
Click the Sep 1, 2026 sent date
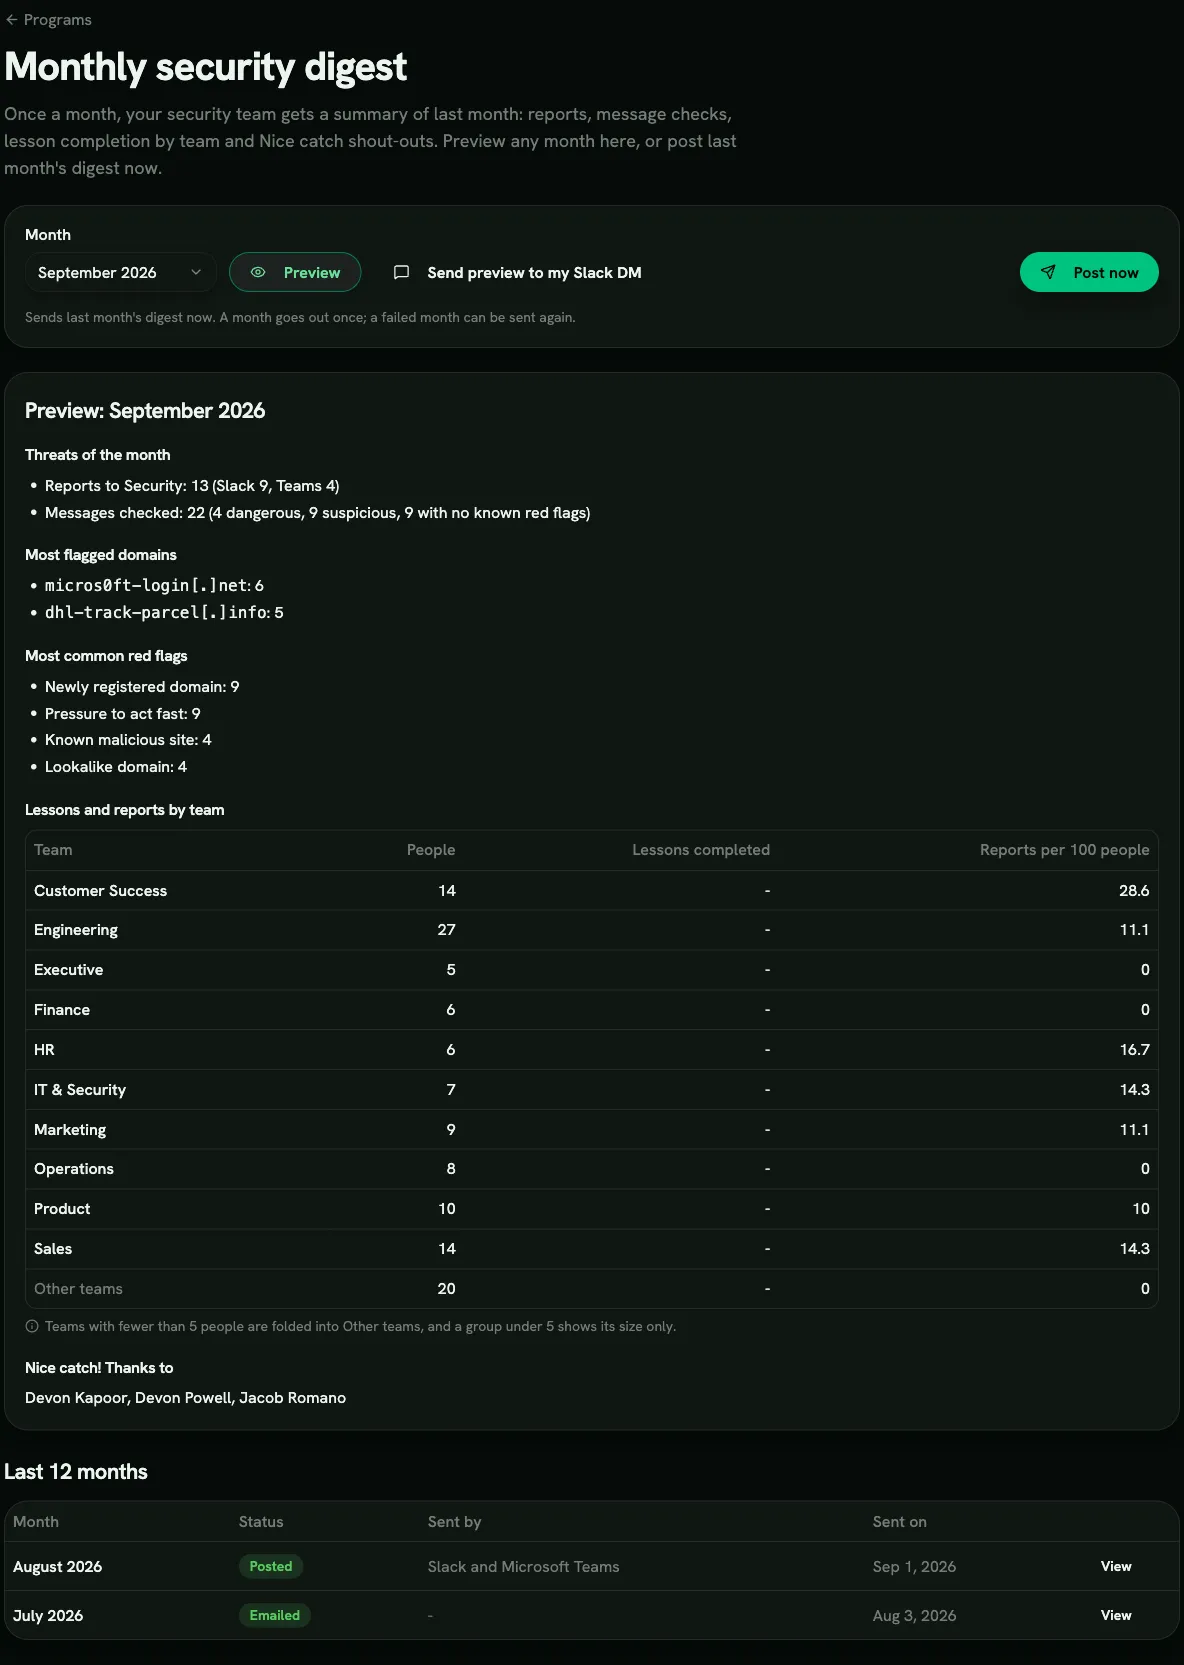pyautogui.click(x=914, y=1567)
